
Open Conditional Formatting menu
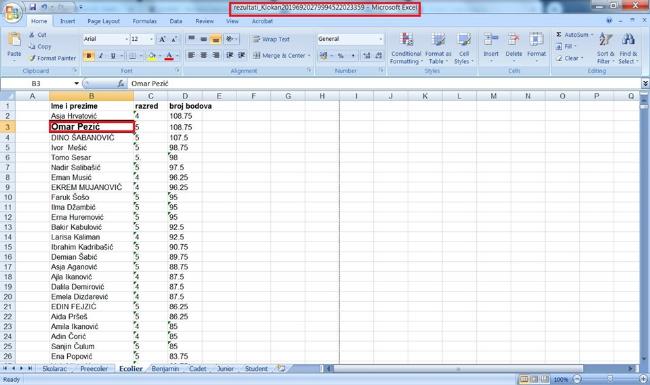[406, 48]
